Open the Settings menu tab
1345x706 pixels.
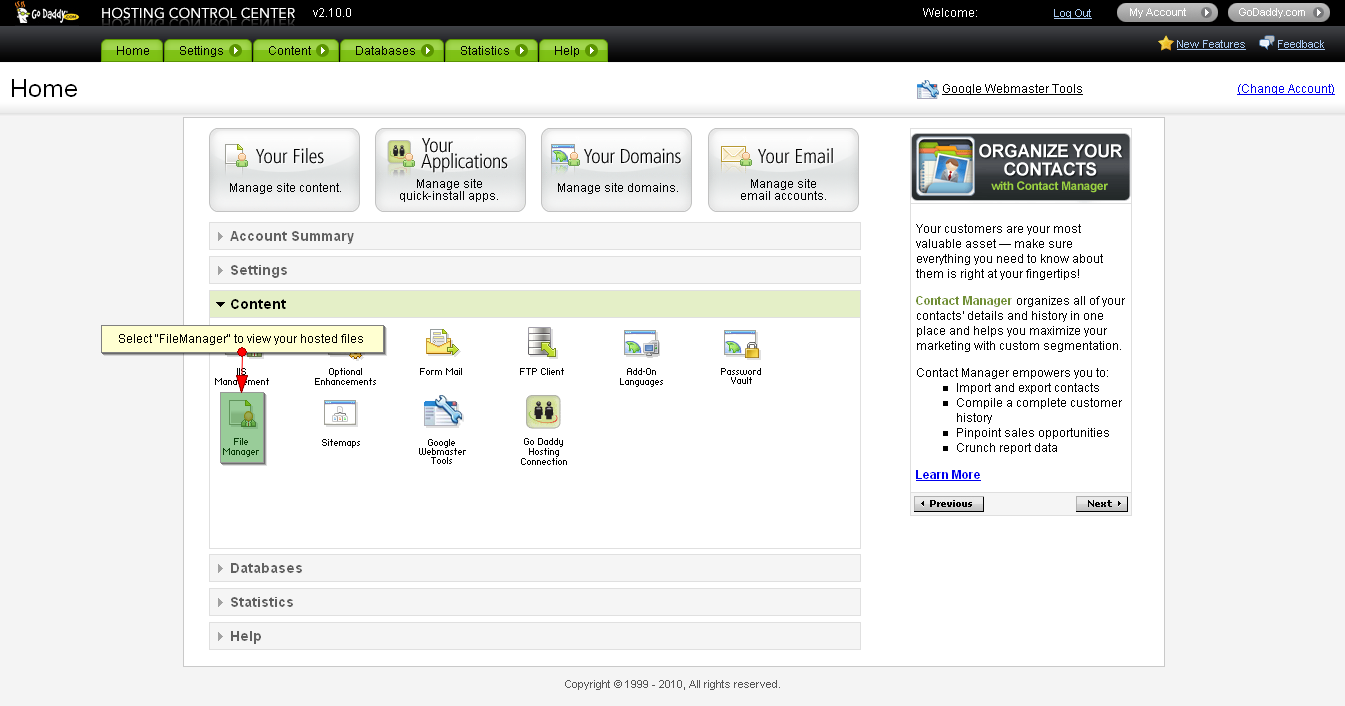(x=209, y=51)
